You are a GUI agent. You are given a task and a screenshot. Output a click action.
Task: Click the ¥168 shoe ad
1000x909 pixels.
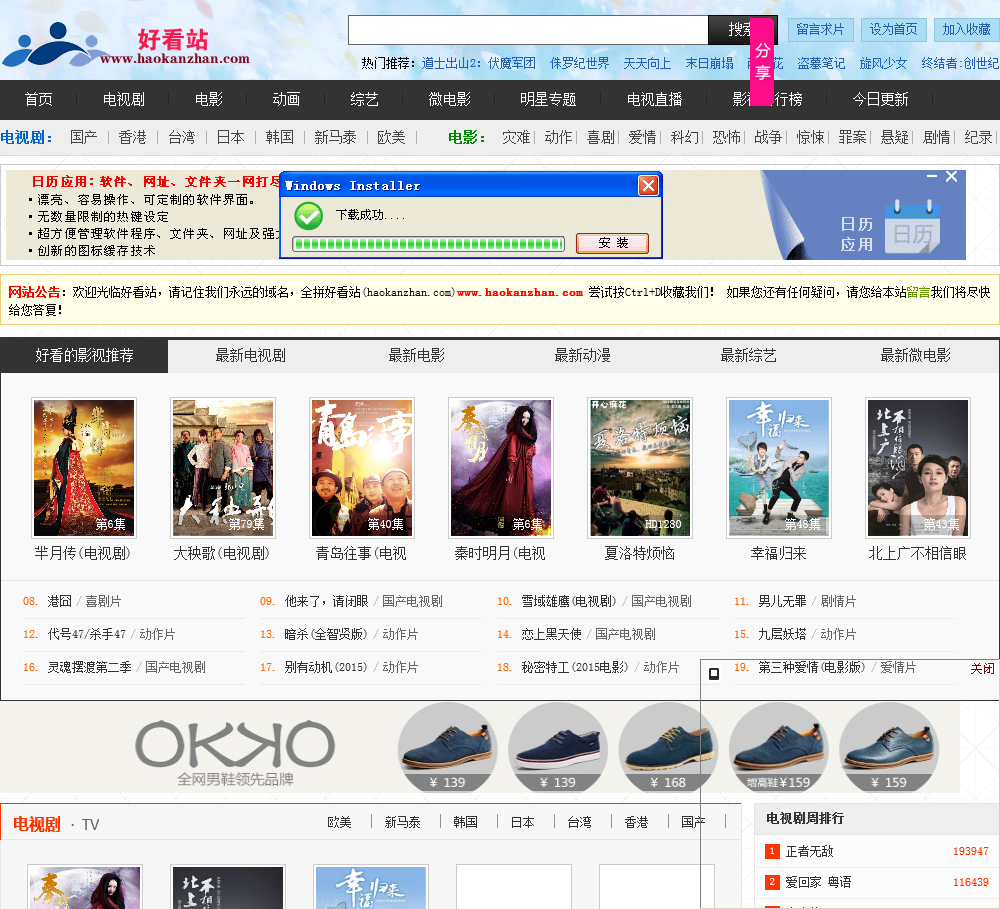pos(668,748)
